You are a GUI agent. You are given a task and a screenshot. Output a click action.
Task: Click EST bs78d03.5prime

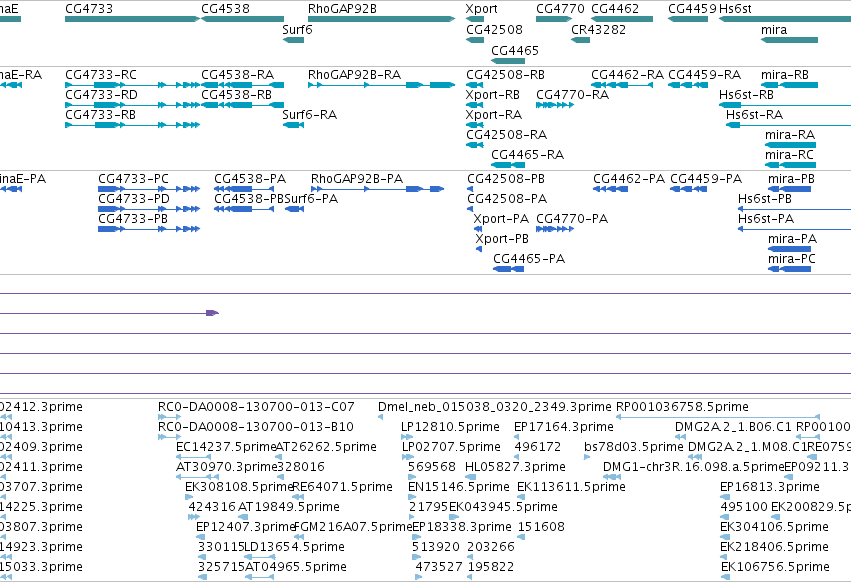(633, 447)
